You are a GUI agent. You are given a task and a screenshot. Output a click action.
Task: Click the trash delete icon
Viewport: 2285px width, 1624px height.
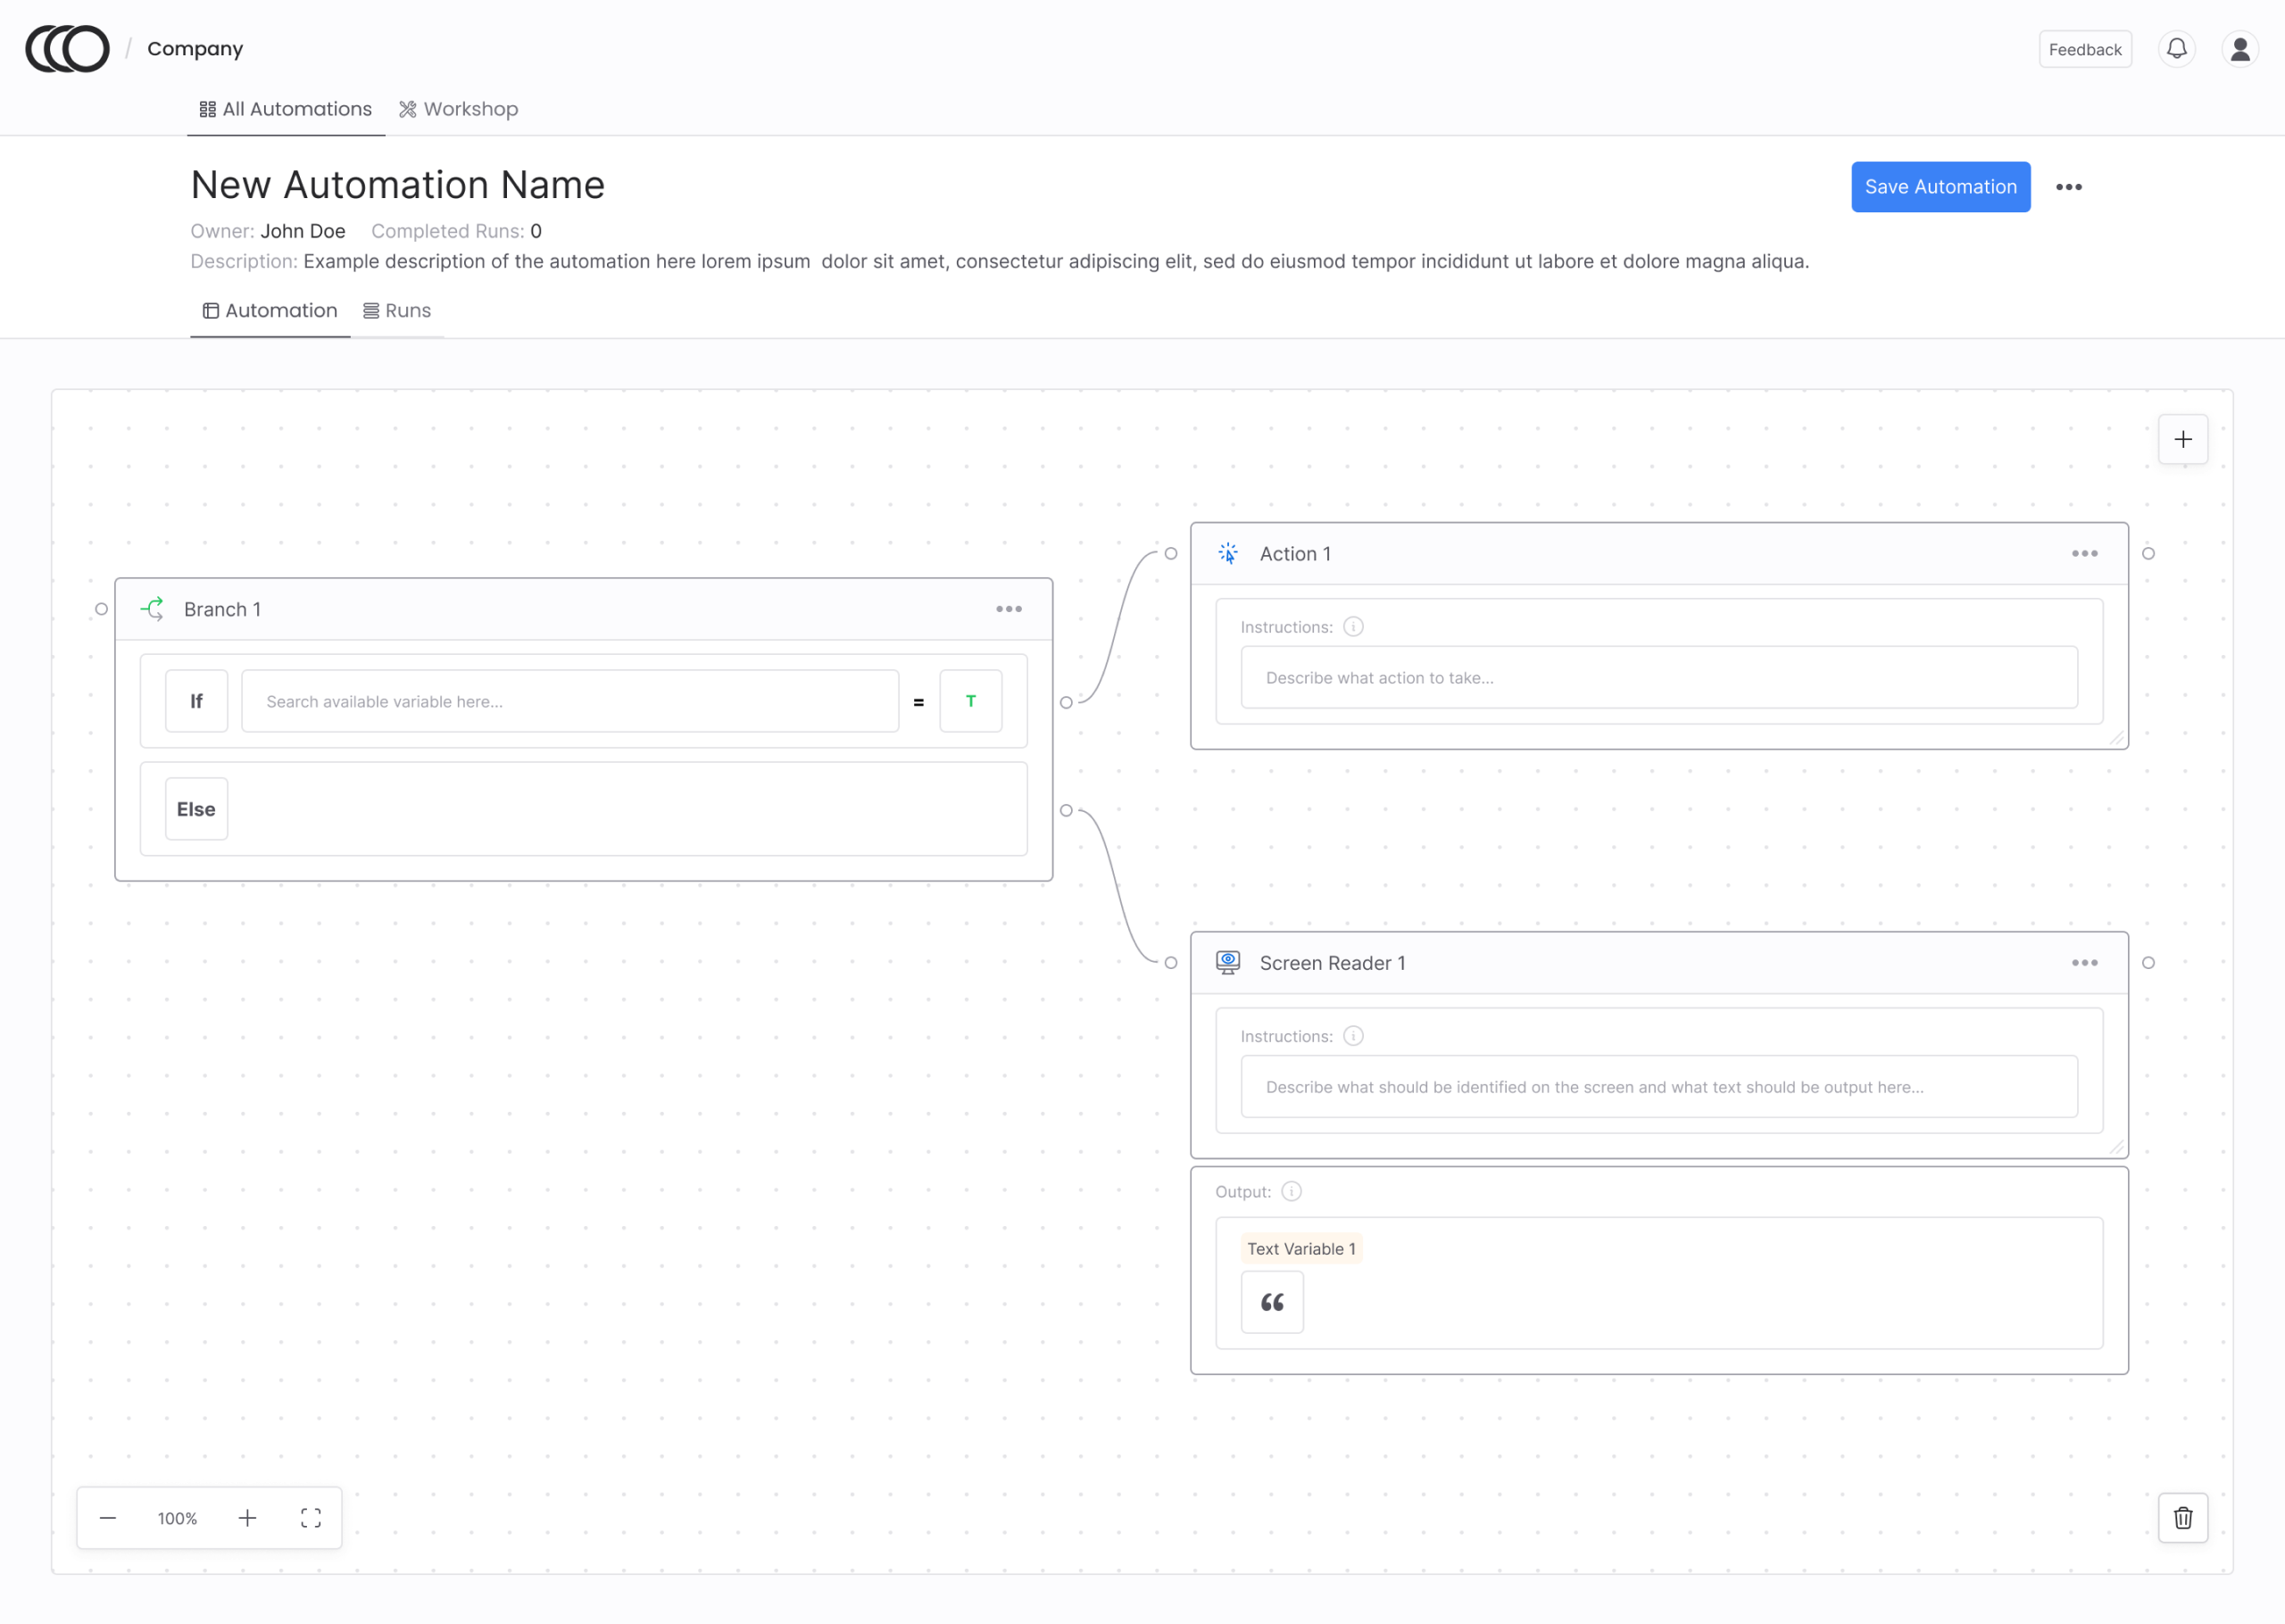(2182, 1518)
